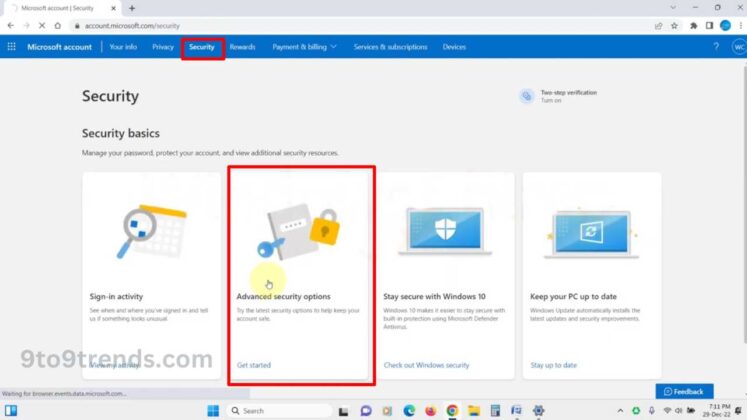
Task: Open the help question mark icon
Action: tap(716, 47)
